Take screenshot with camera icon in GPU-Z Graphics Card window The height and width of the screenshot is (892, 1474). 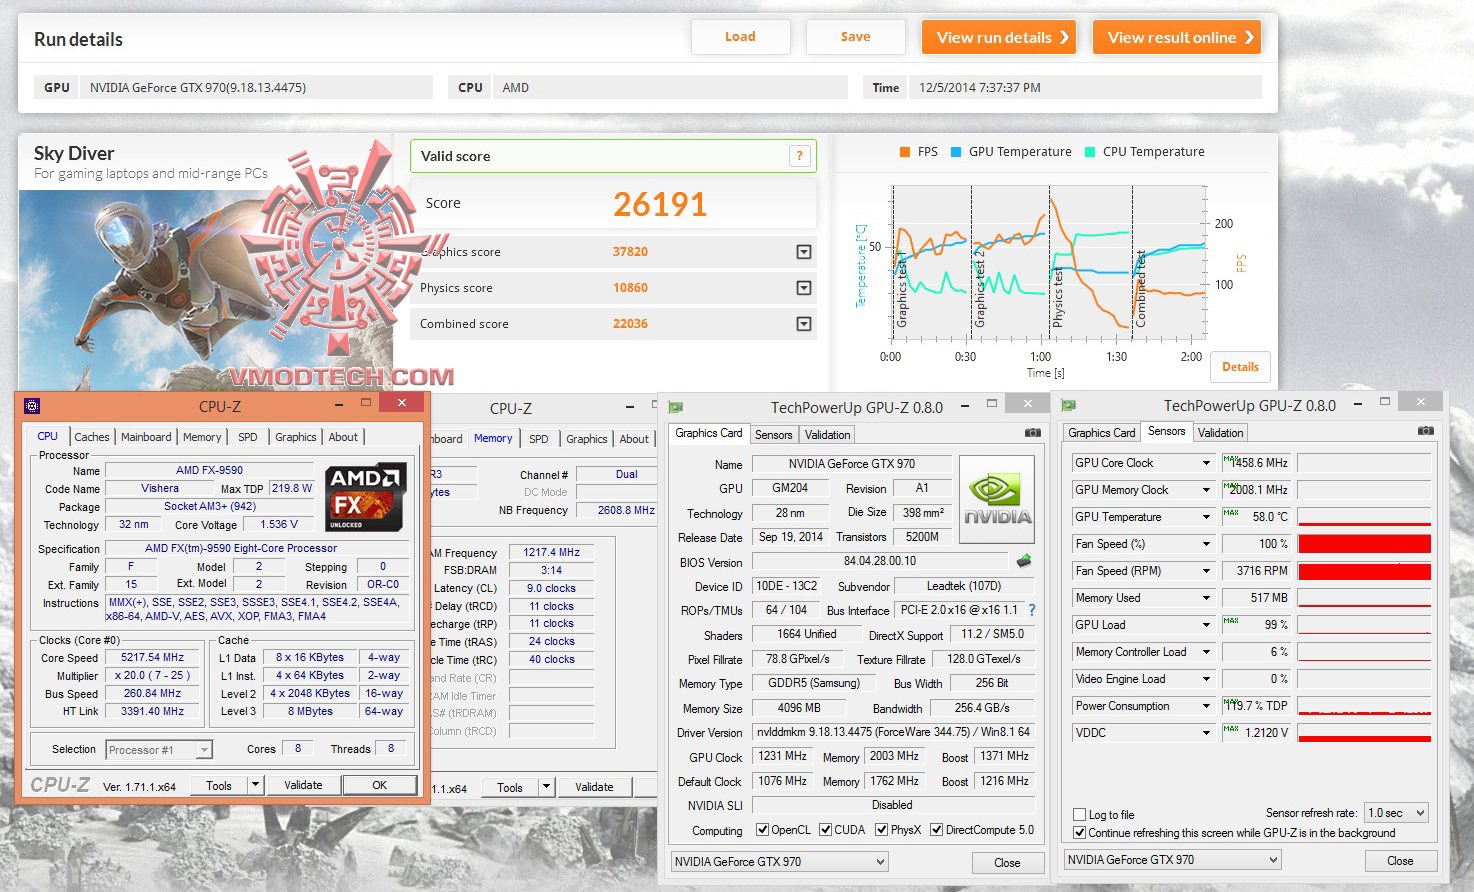point(1032,433)
